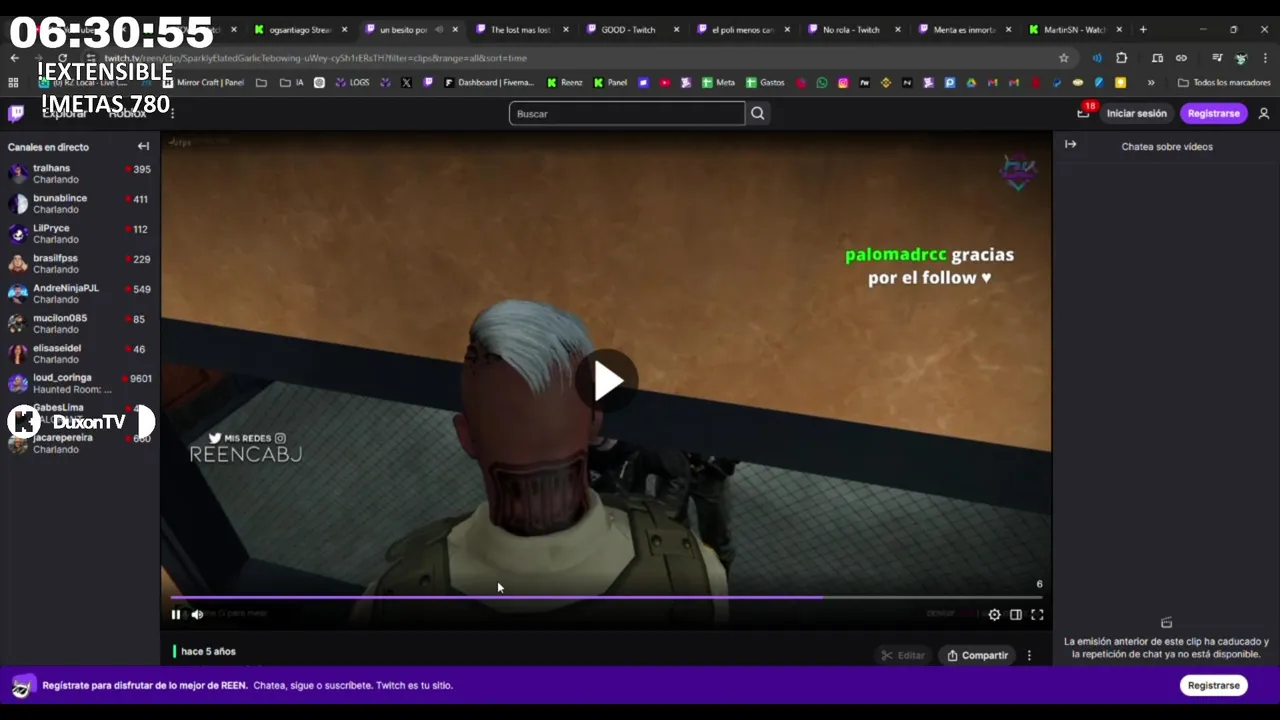Image resolution: width=1280 pixels, height=720 pixels.
Task: Show hidden bookmarks overflow chevron
Action: (1151, 83)
